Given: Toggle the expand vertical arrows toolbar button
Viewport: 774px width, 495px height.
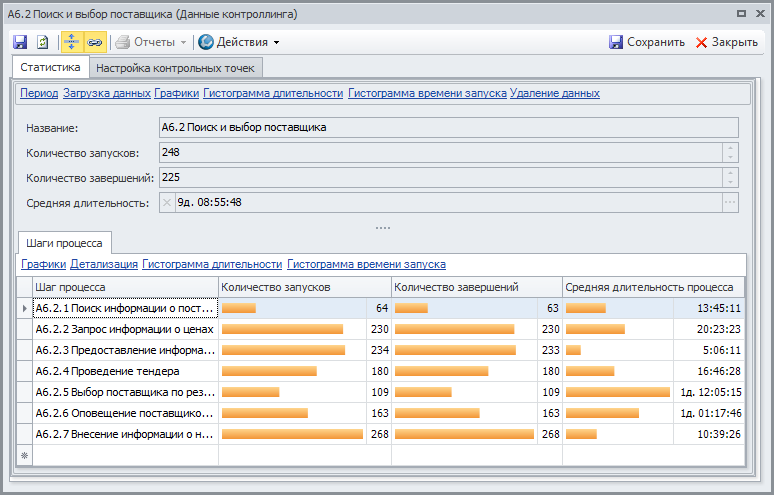Looking at the screenshot, I should [x=72, y=42].
